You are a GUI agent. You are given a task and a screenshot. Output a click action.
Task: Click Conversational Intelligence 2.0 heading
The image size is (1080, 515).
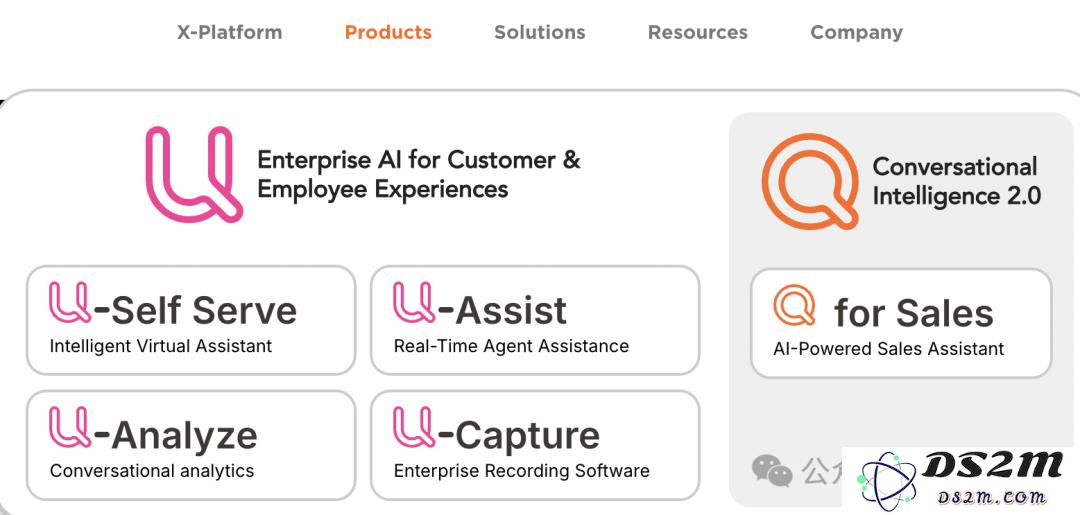click(957, 181)
